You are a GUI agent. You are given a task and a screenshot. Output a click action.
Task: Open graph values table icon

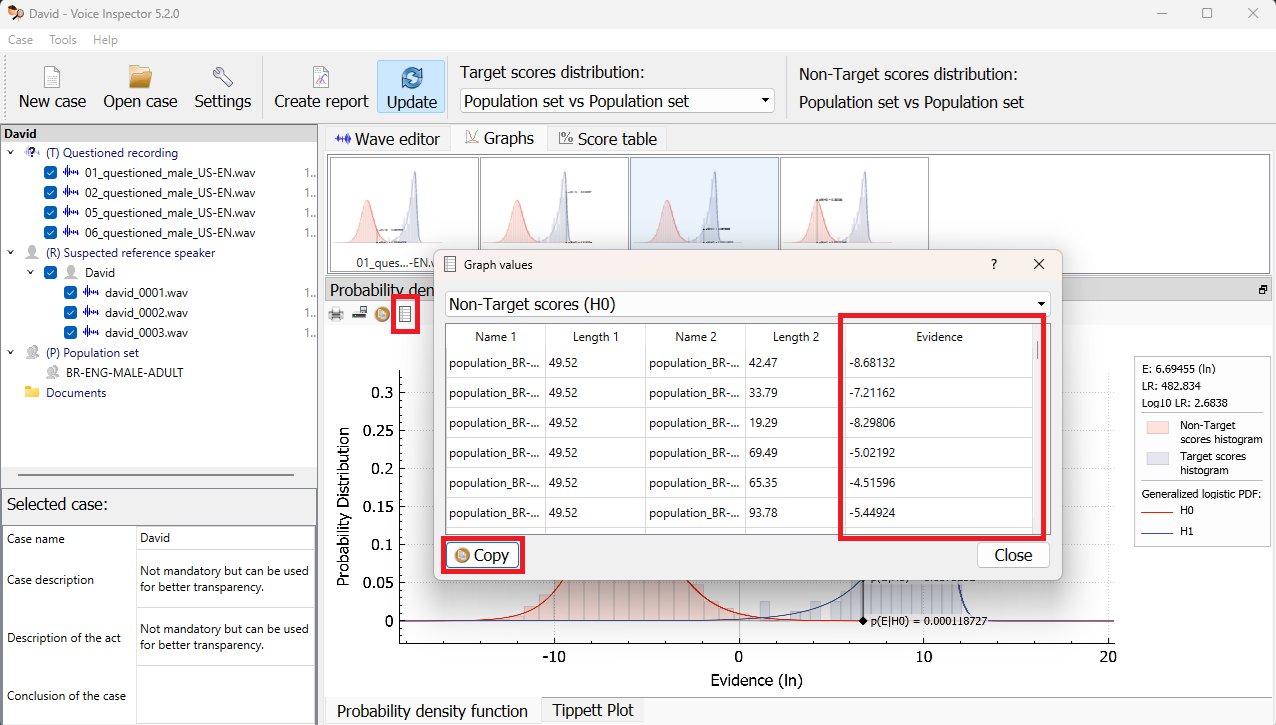[x=405, y=314]
